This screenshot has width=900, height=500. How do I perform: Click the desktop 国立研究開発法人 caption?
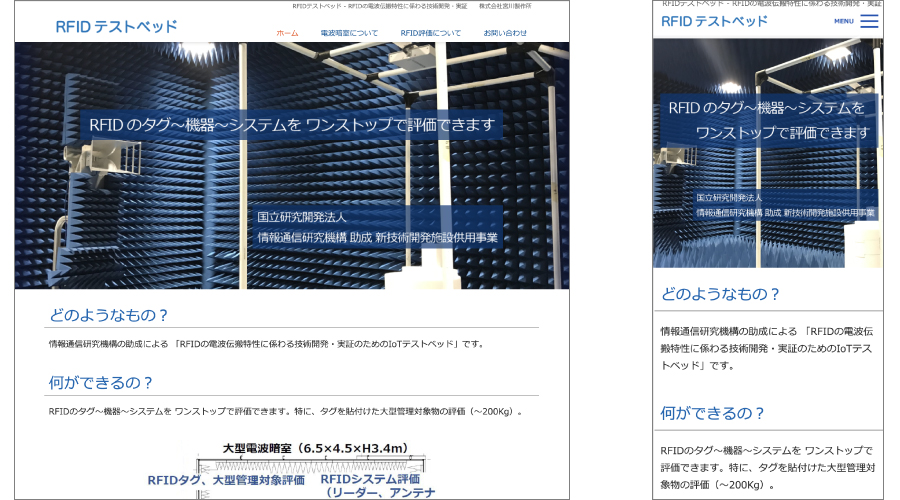pyautogui.click(x=302, y=217)
